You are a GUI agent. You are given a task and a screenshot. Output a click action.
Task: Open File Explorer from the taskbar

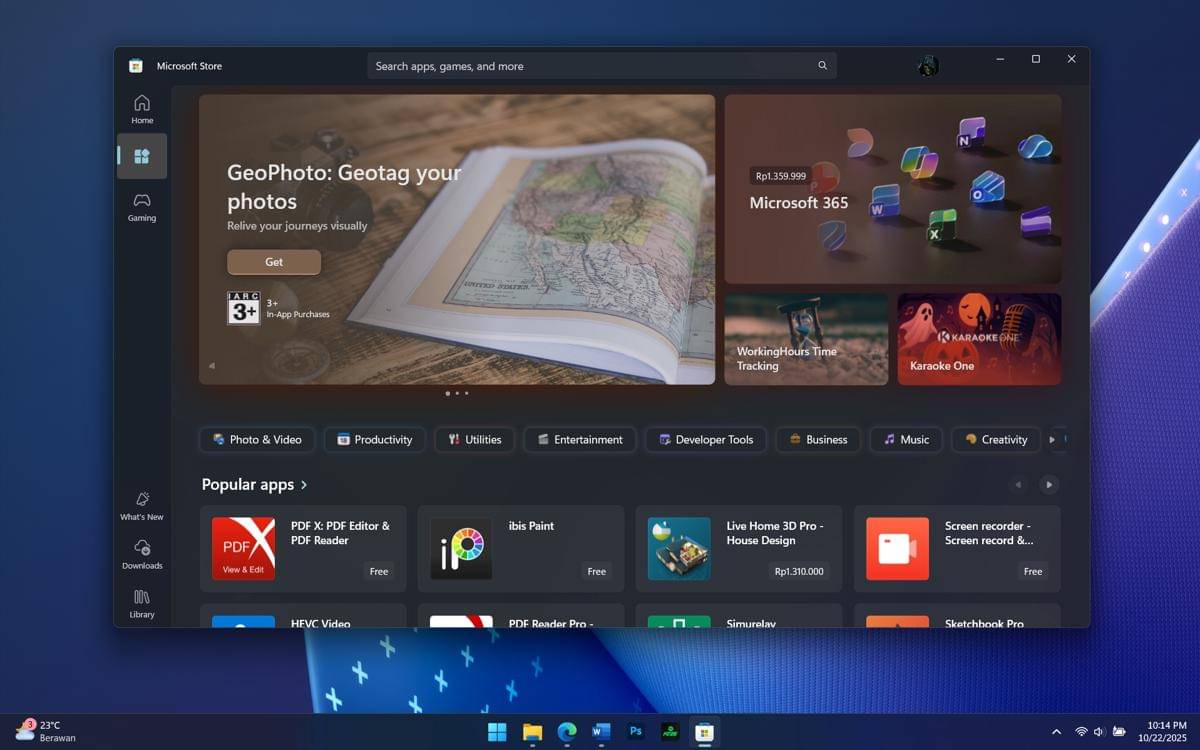532,732
